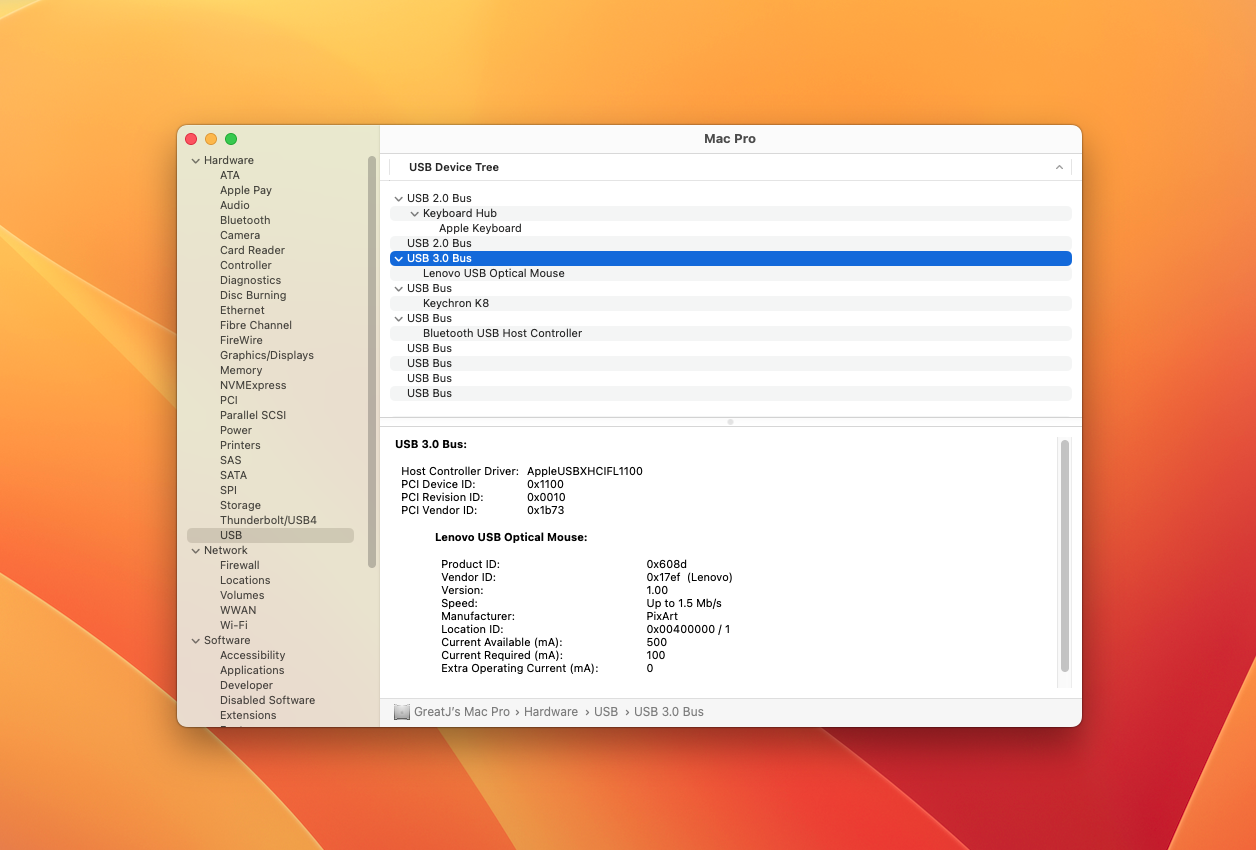Show Power information
Screen dimensions: 1256x850
pos(236,430)
